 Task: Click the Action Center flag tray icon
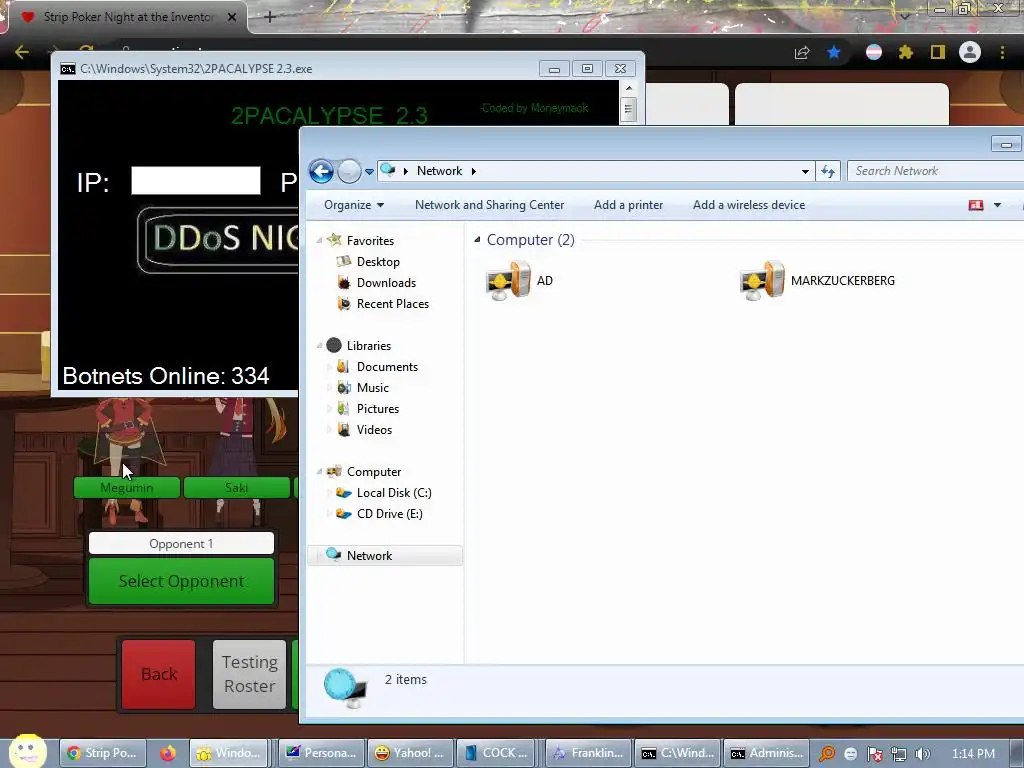pos(874,754)
